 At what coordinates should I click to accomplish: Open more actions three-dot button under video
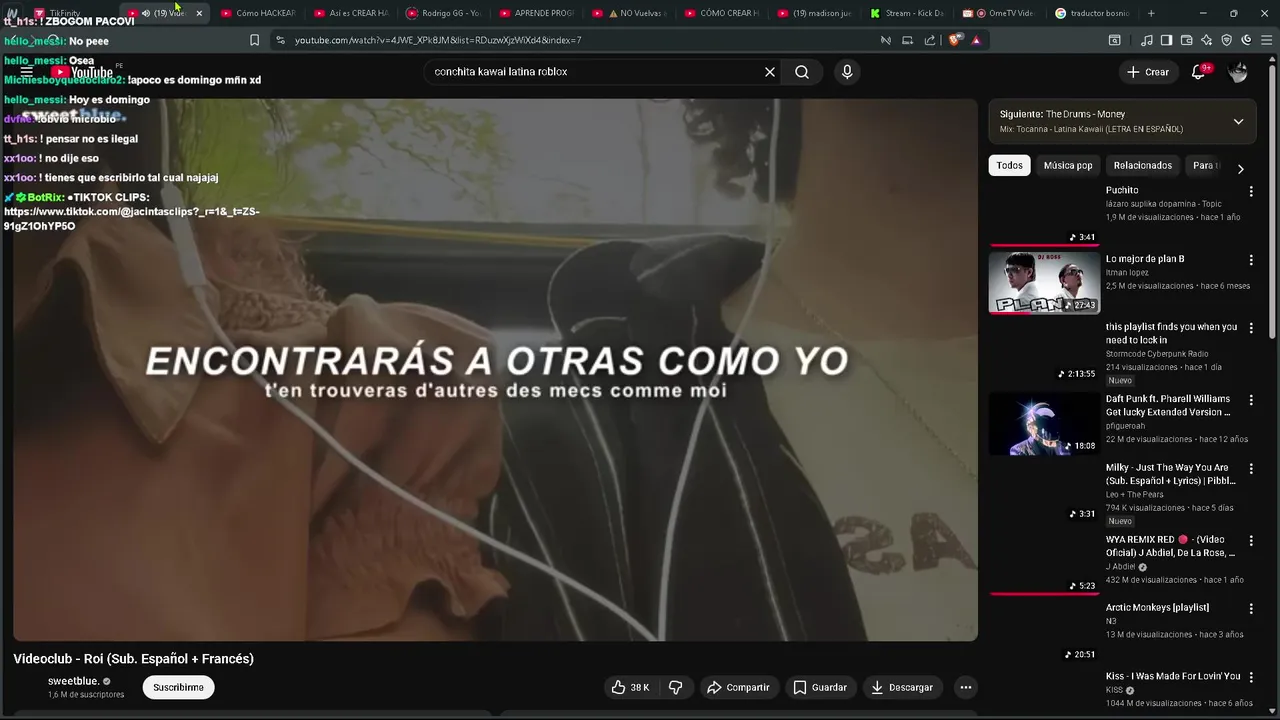(965, 687)
